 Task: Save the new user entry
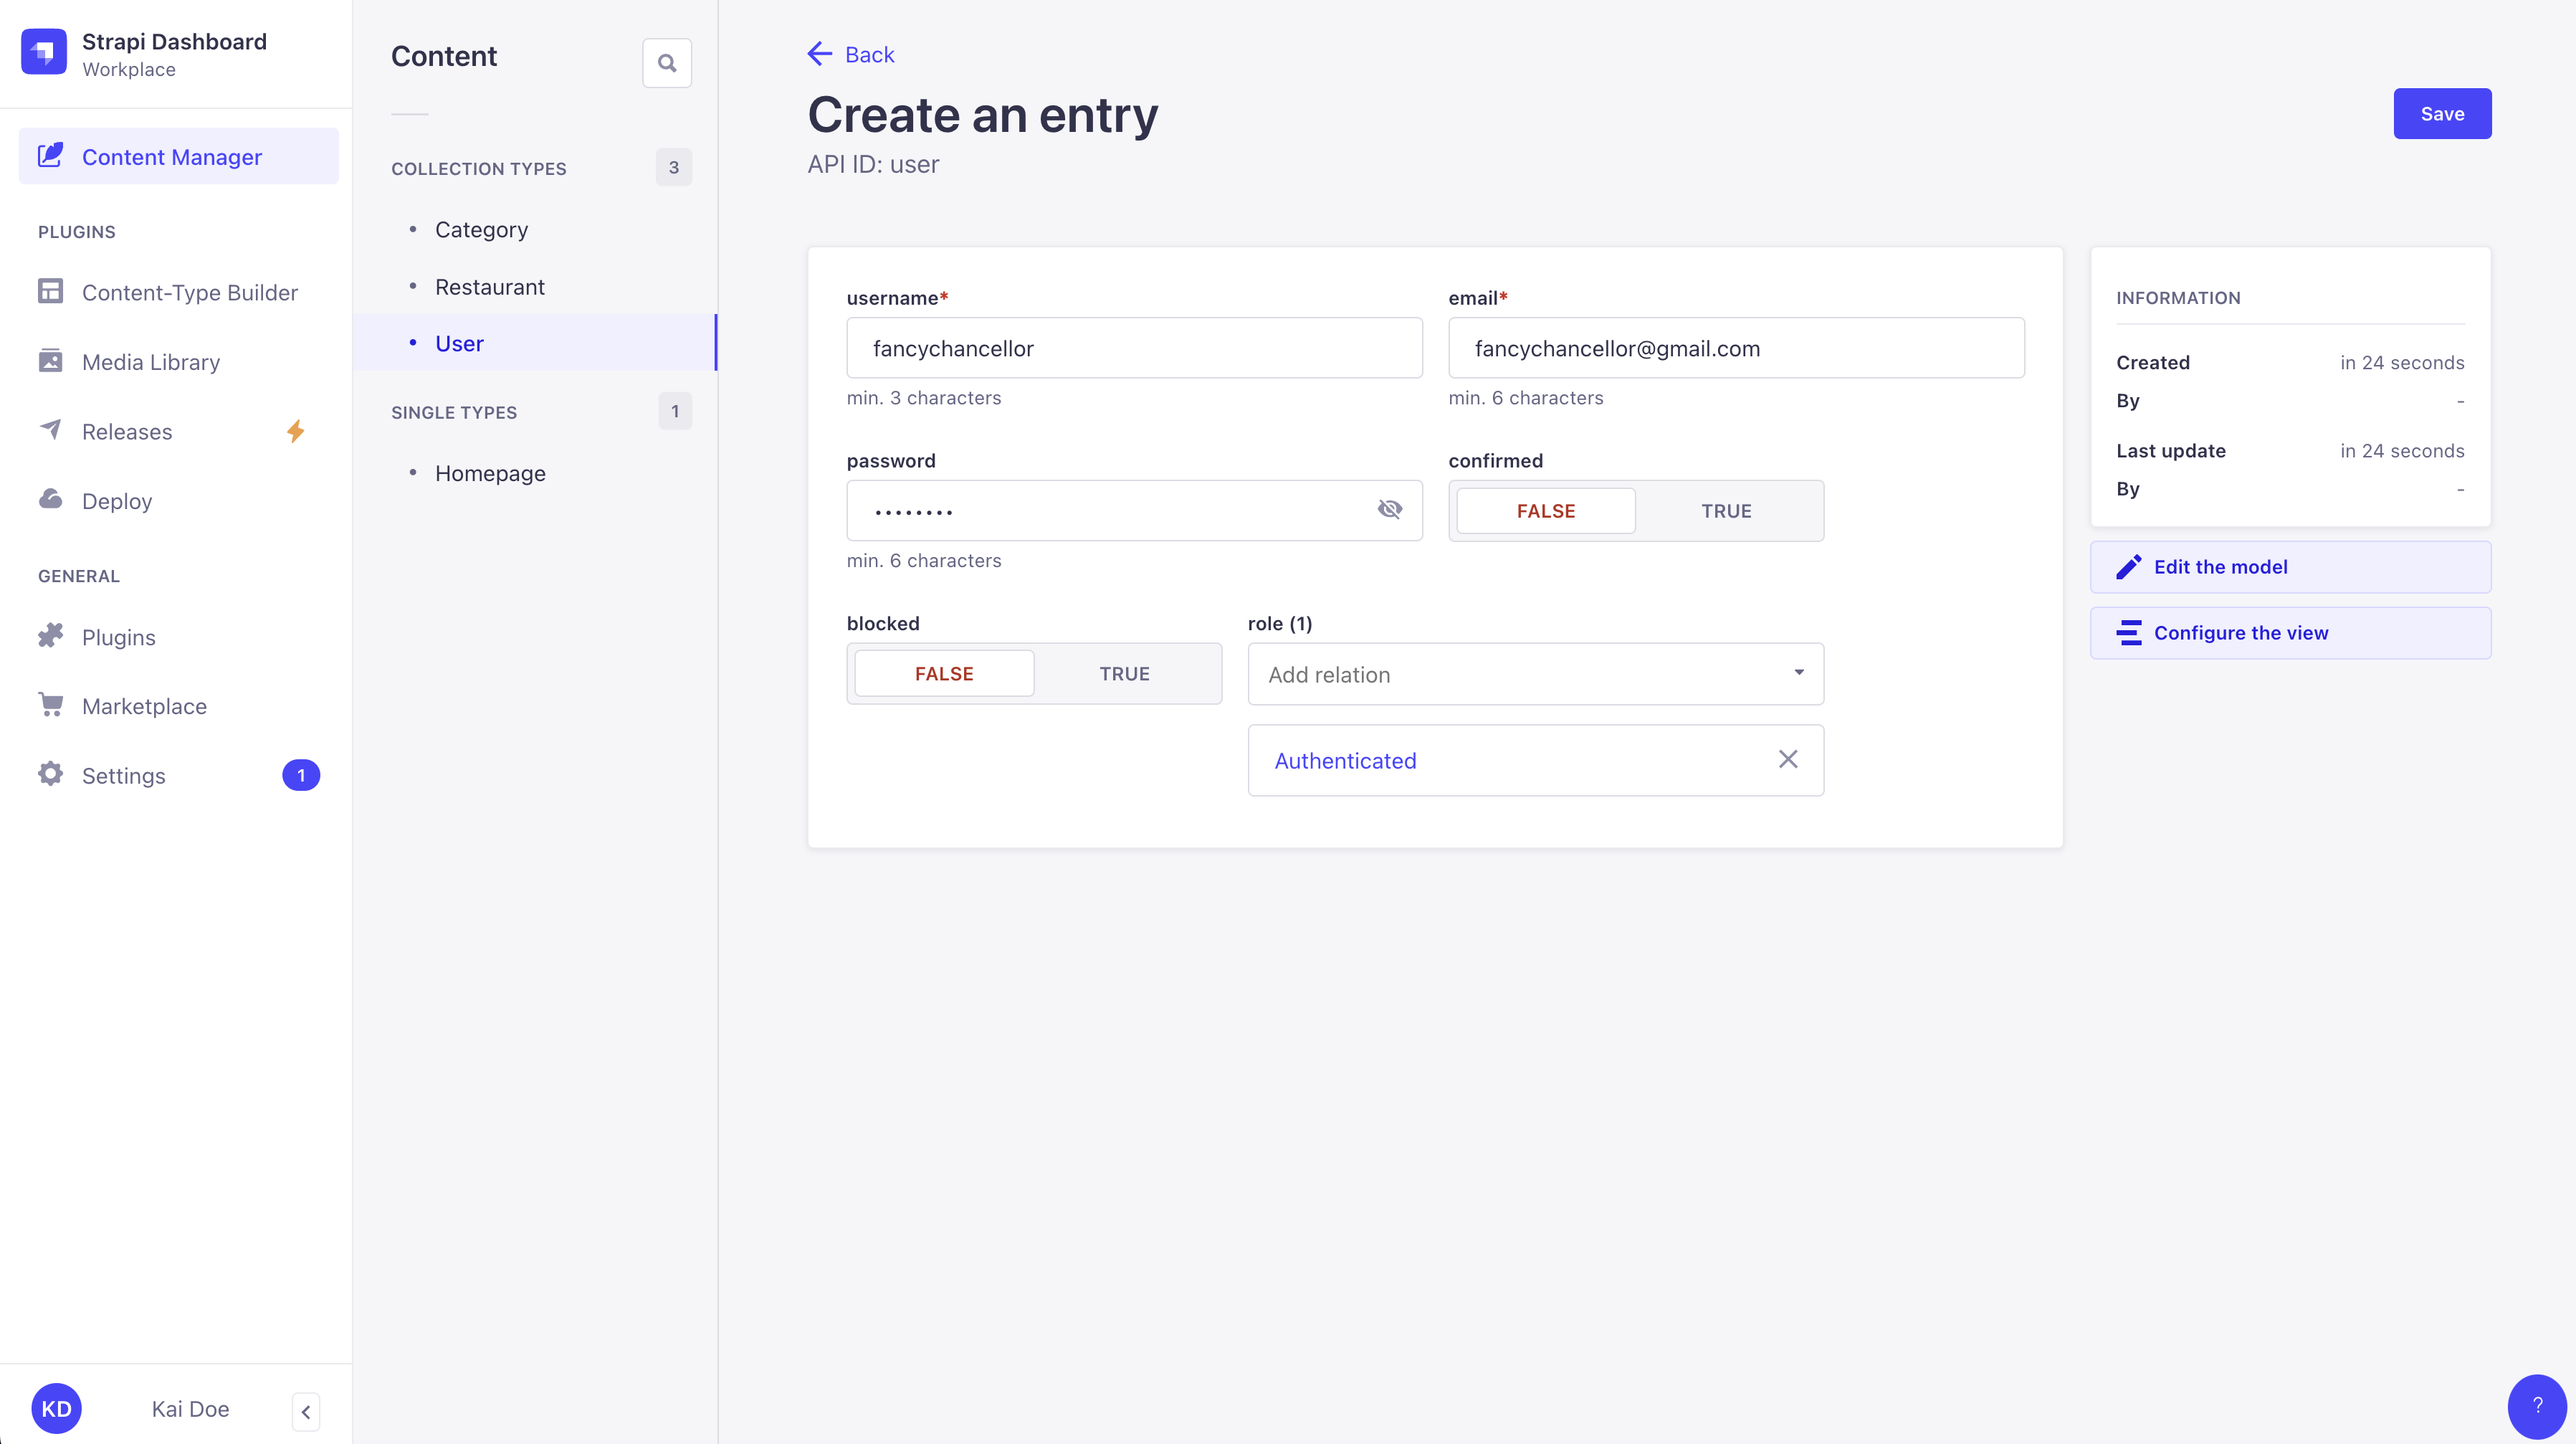pos(2442,113)
